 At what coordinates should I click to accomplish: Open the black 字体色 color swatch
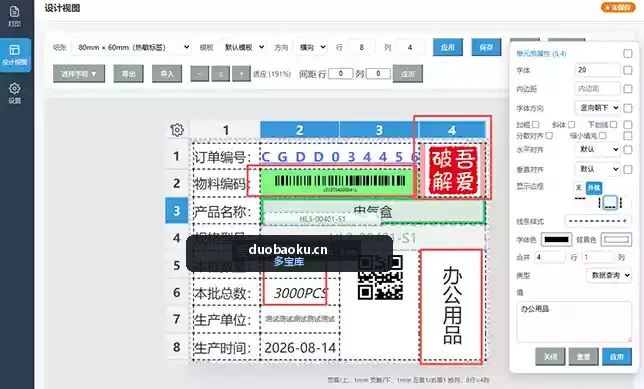click(557, 239)
